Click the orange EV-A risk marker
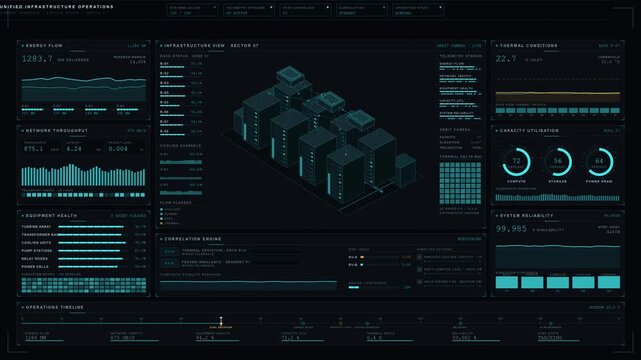The width and height of the screenshot is (641, 360). pos(362,257)
